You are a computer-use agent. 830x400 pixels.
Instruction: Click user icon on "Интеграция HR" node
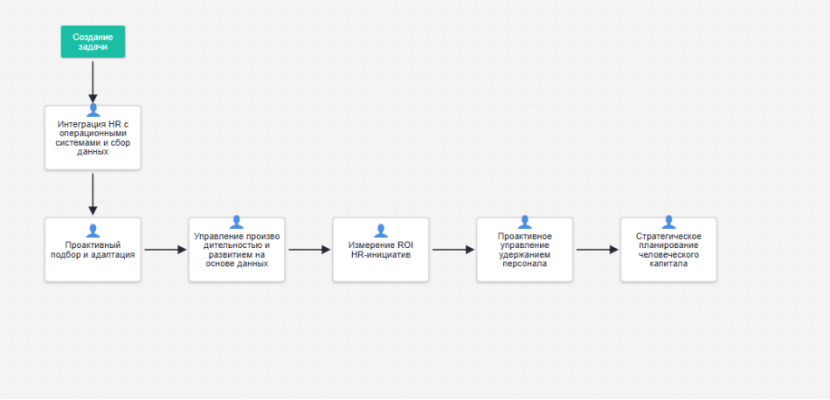pyautogui.click(x=93, y=110)
